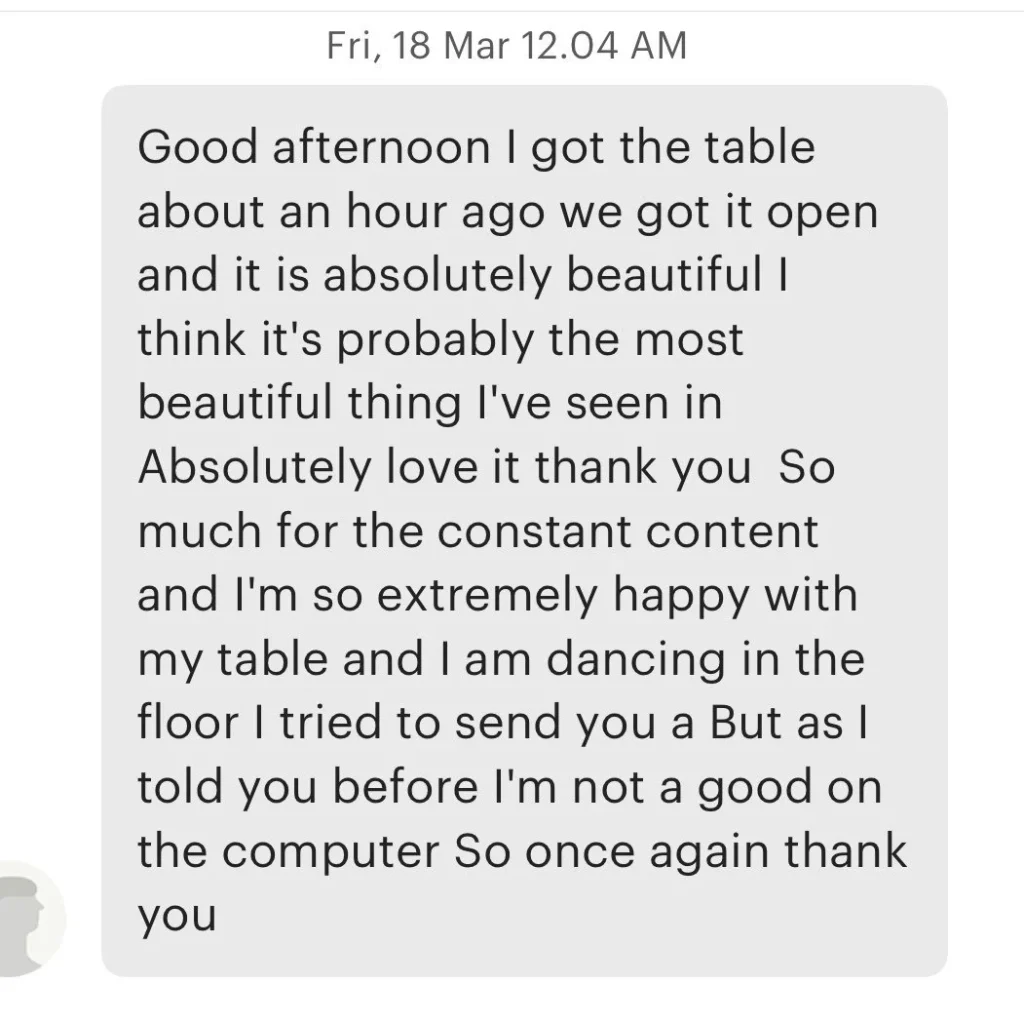The height and width of the screenshot is (1024, 1024).
Task: Tap the line "think it's probably the most"
Action: (x=440, y=340)
